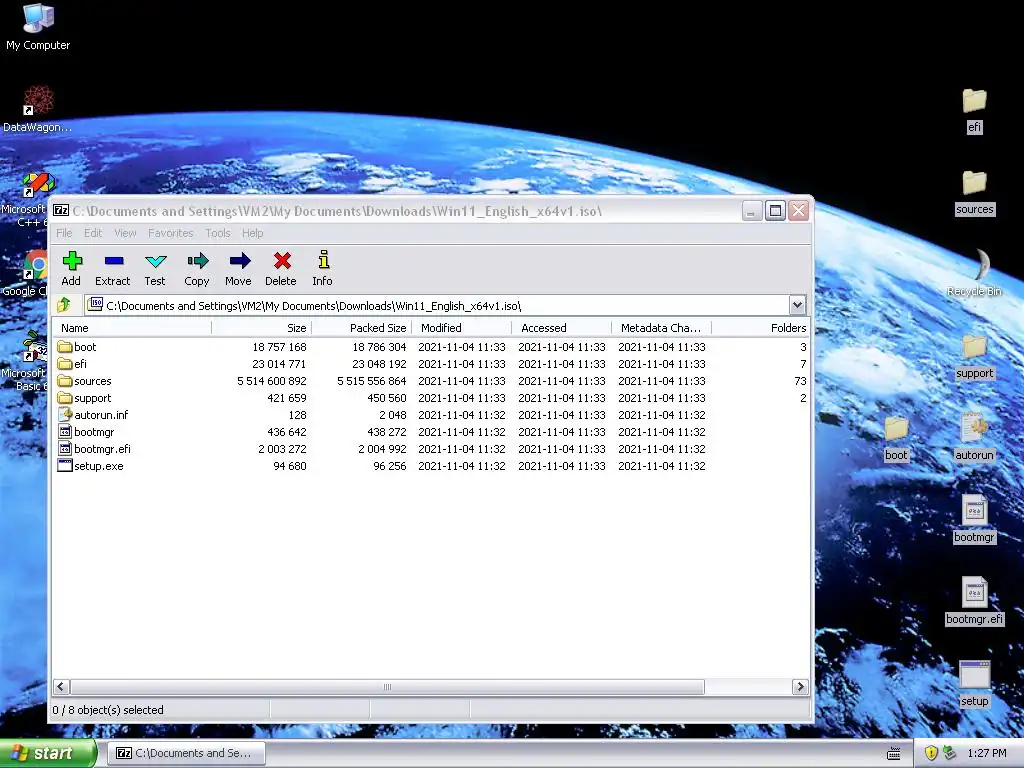Select the bootmgr.efi file icon
The width and height of the screenshot is (1024, 768).
(65, 449)
